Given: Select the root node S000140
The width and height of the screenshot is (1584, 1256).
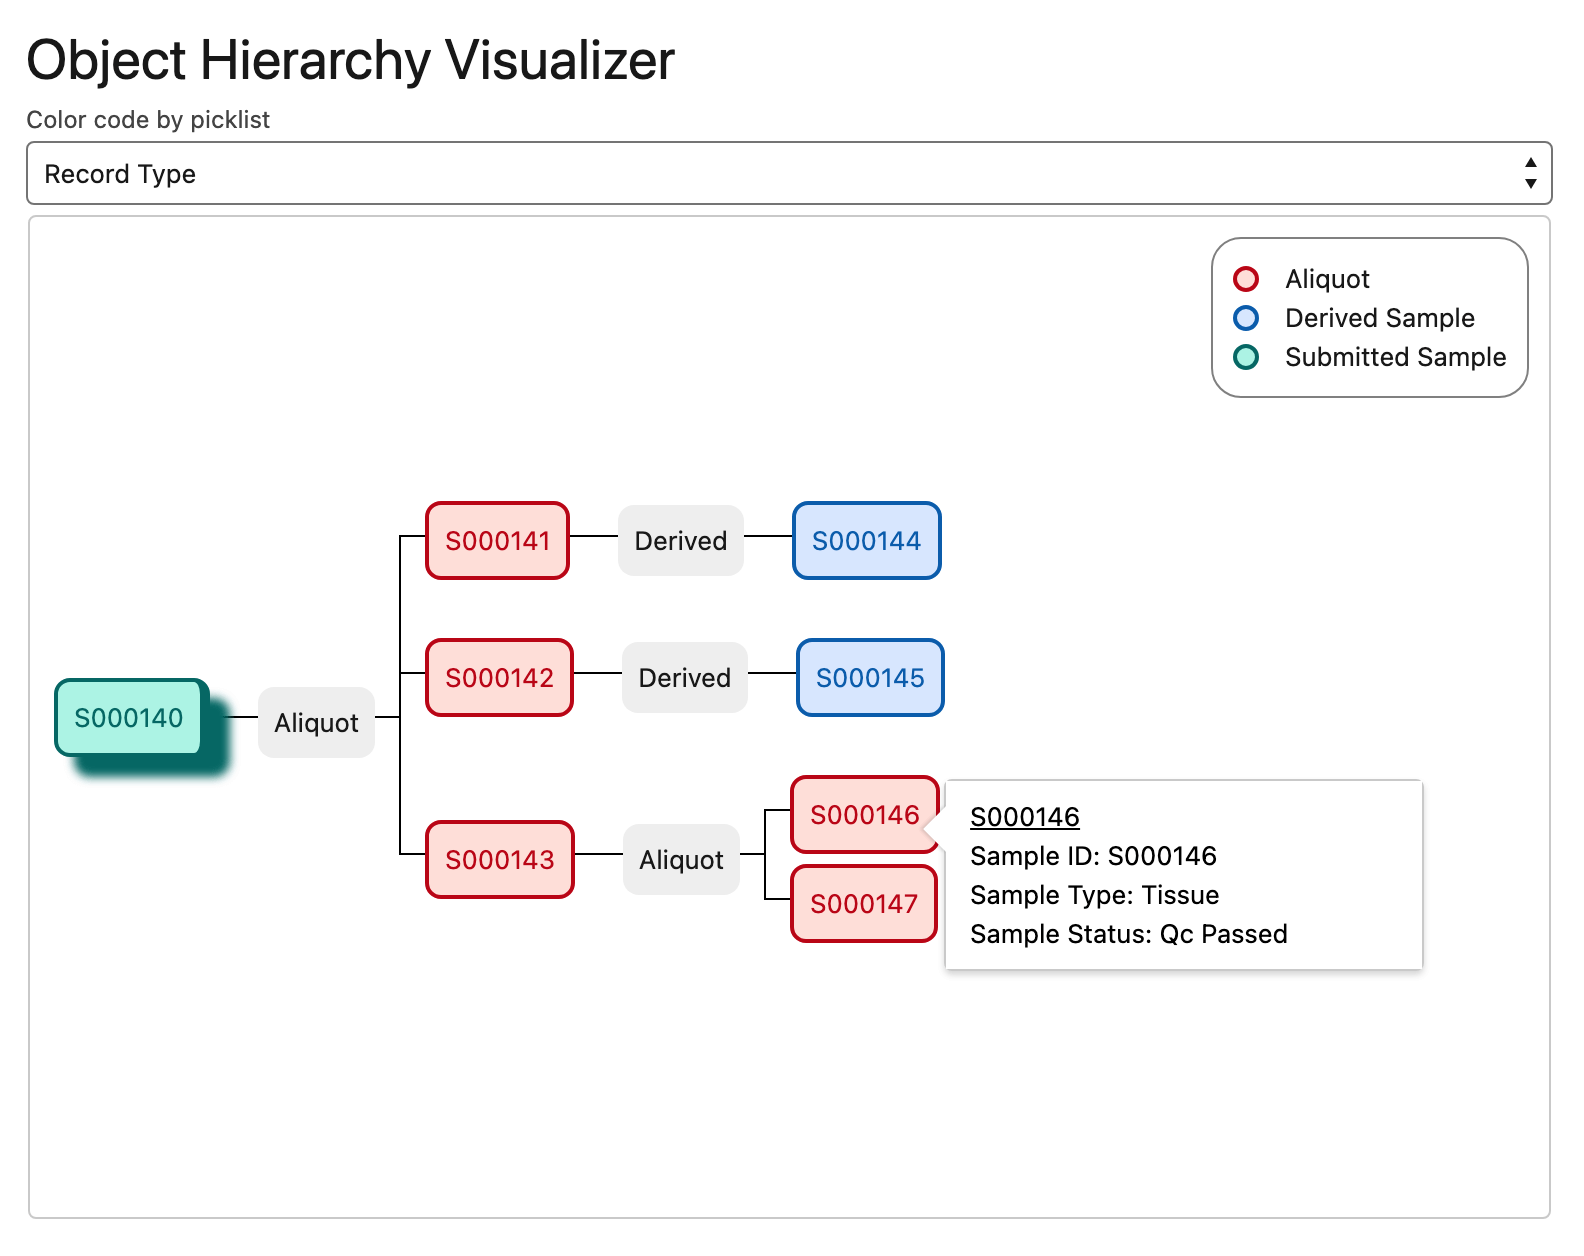Looking at the screenshot, I should [129, 718].
